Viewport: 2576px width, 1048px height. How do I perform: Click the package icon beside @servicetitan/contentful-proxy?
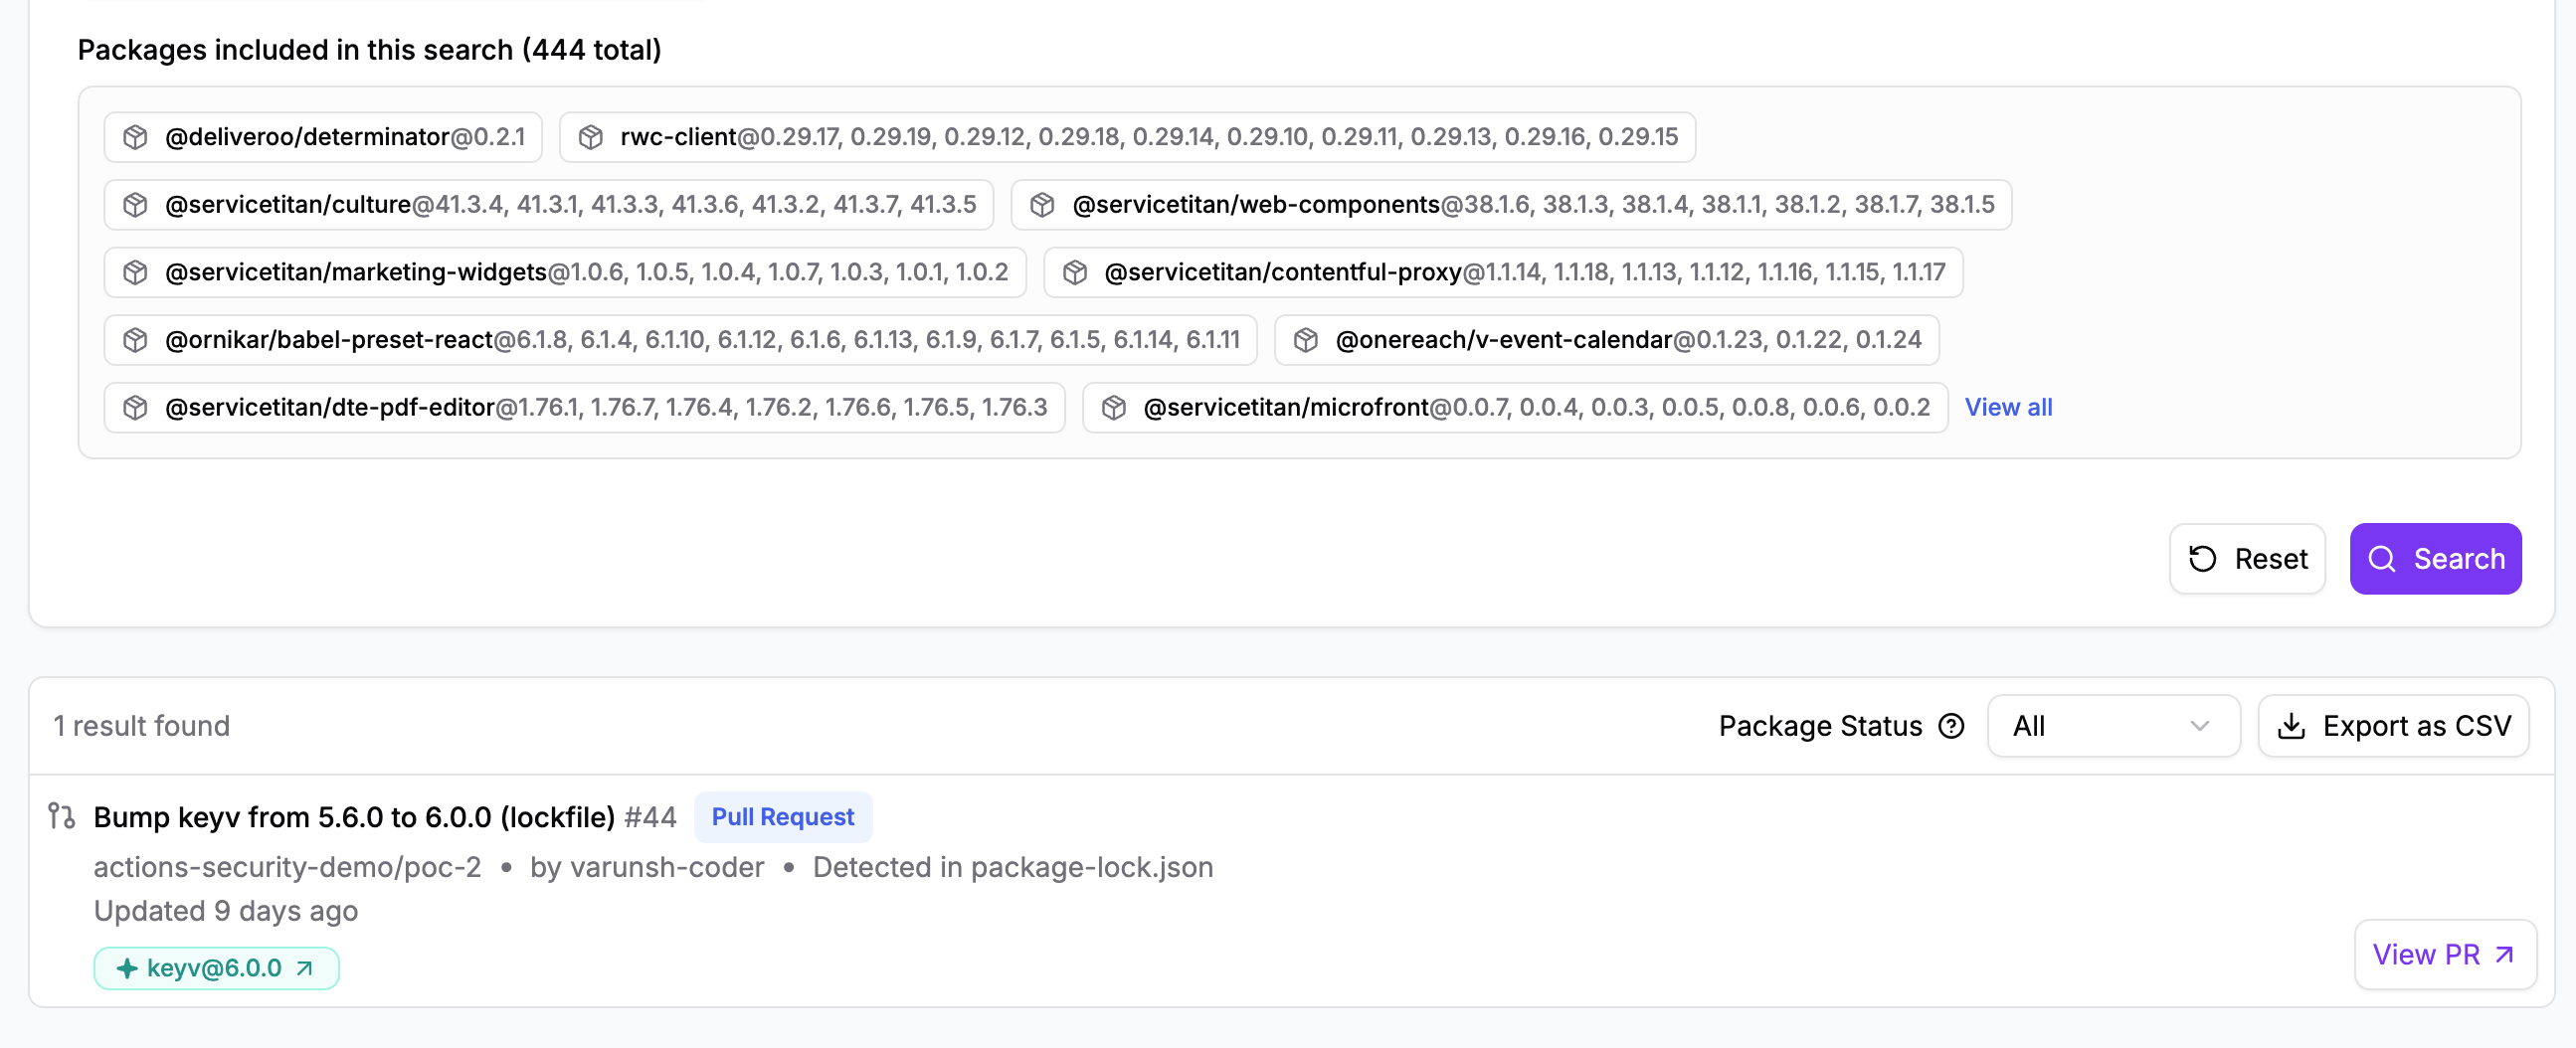1075,272
